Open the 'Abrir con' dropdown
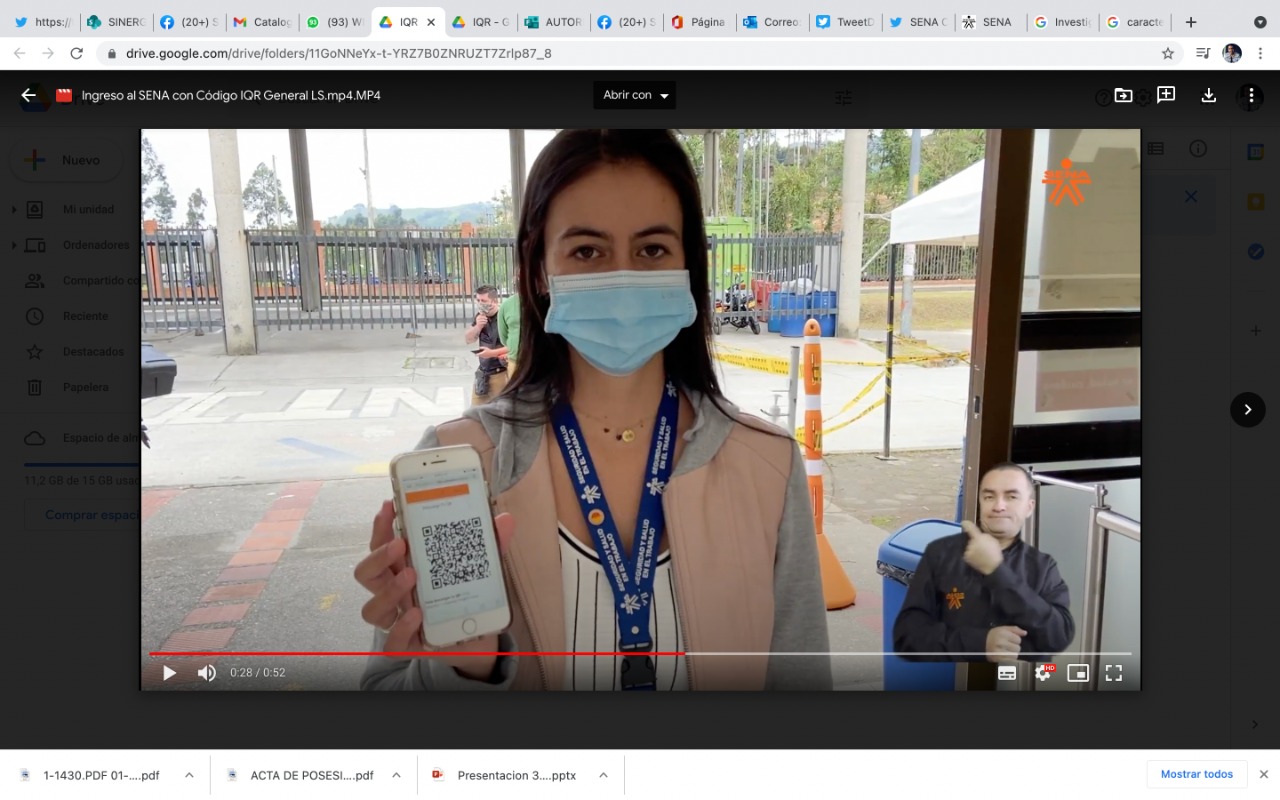Viewport: 1280px width, 800px height. coord(635,95)
